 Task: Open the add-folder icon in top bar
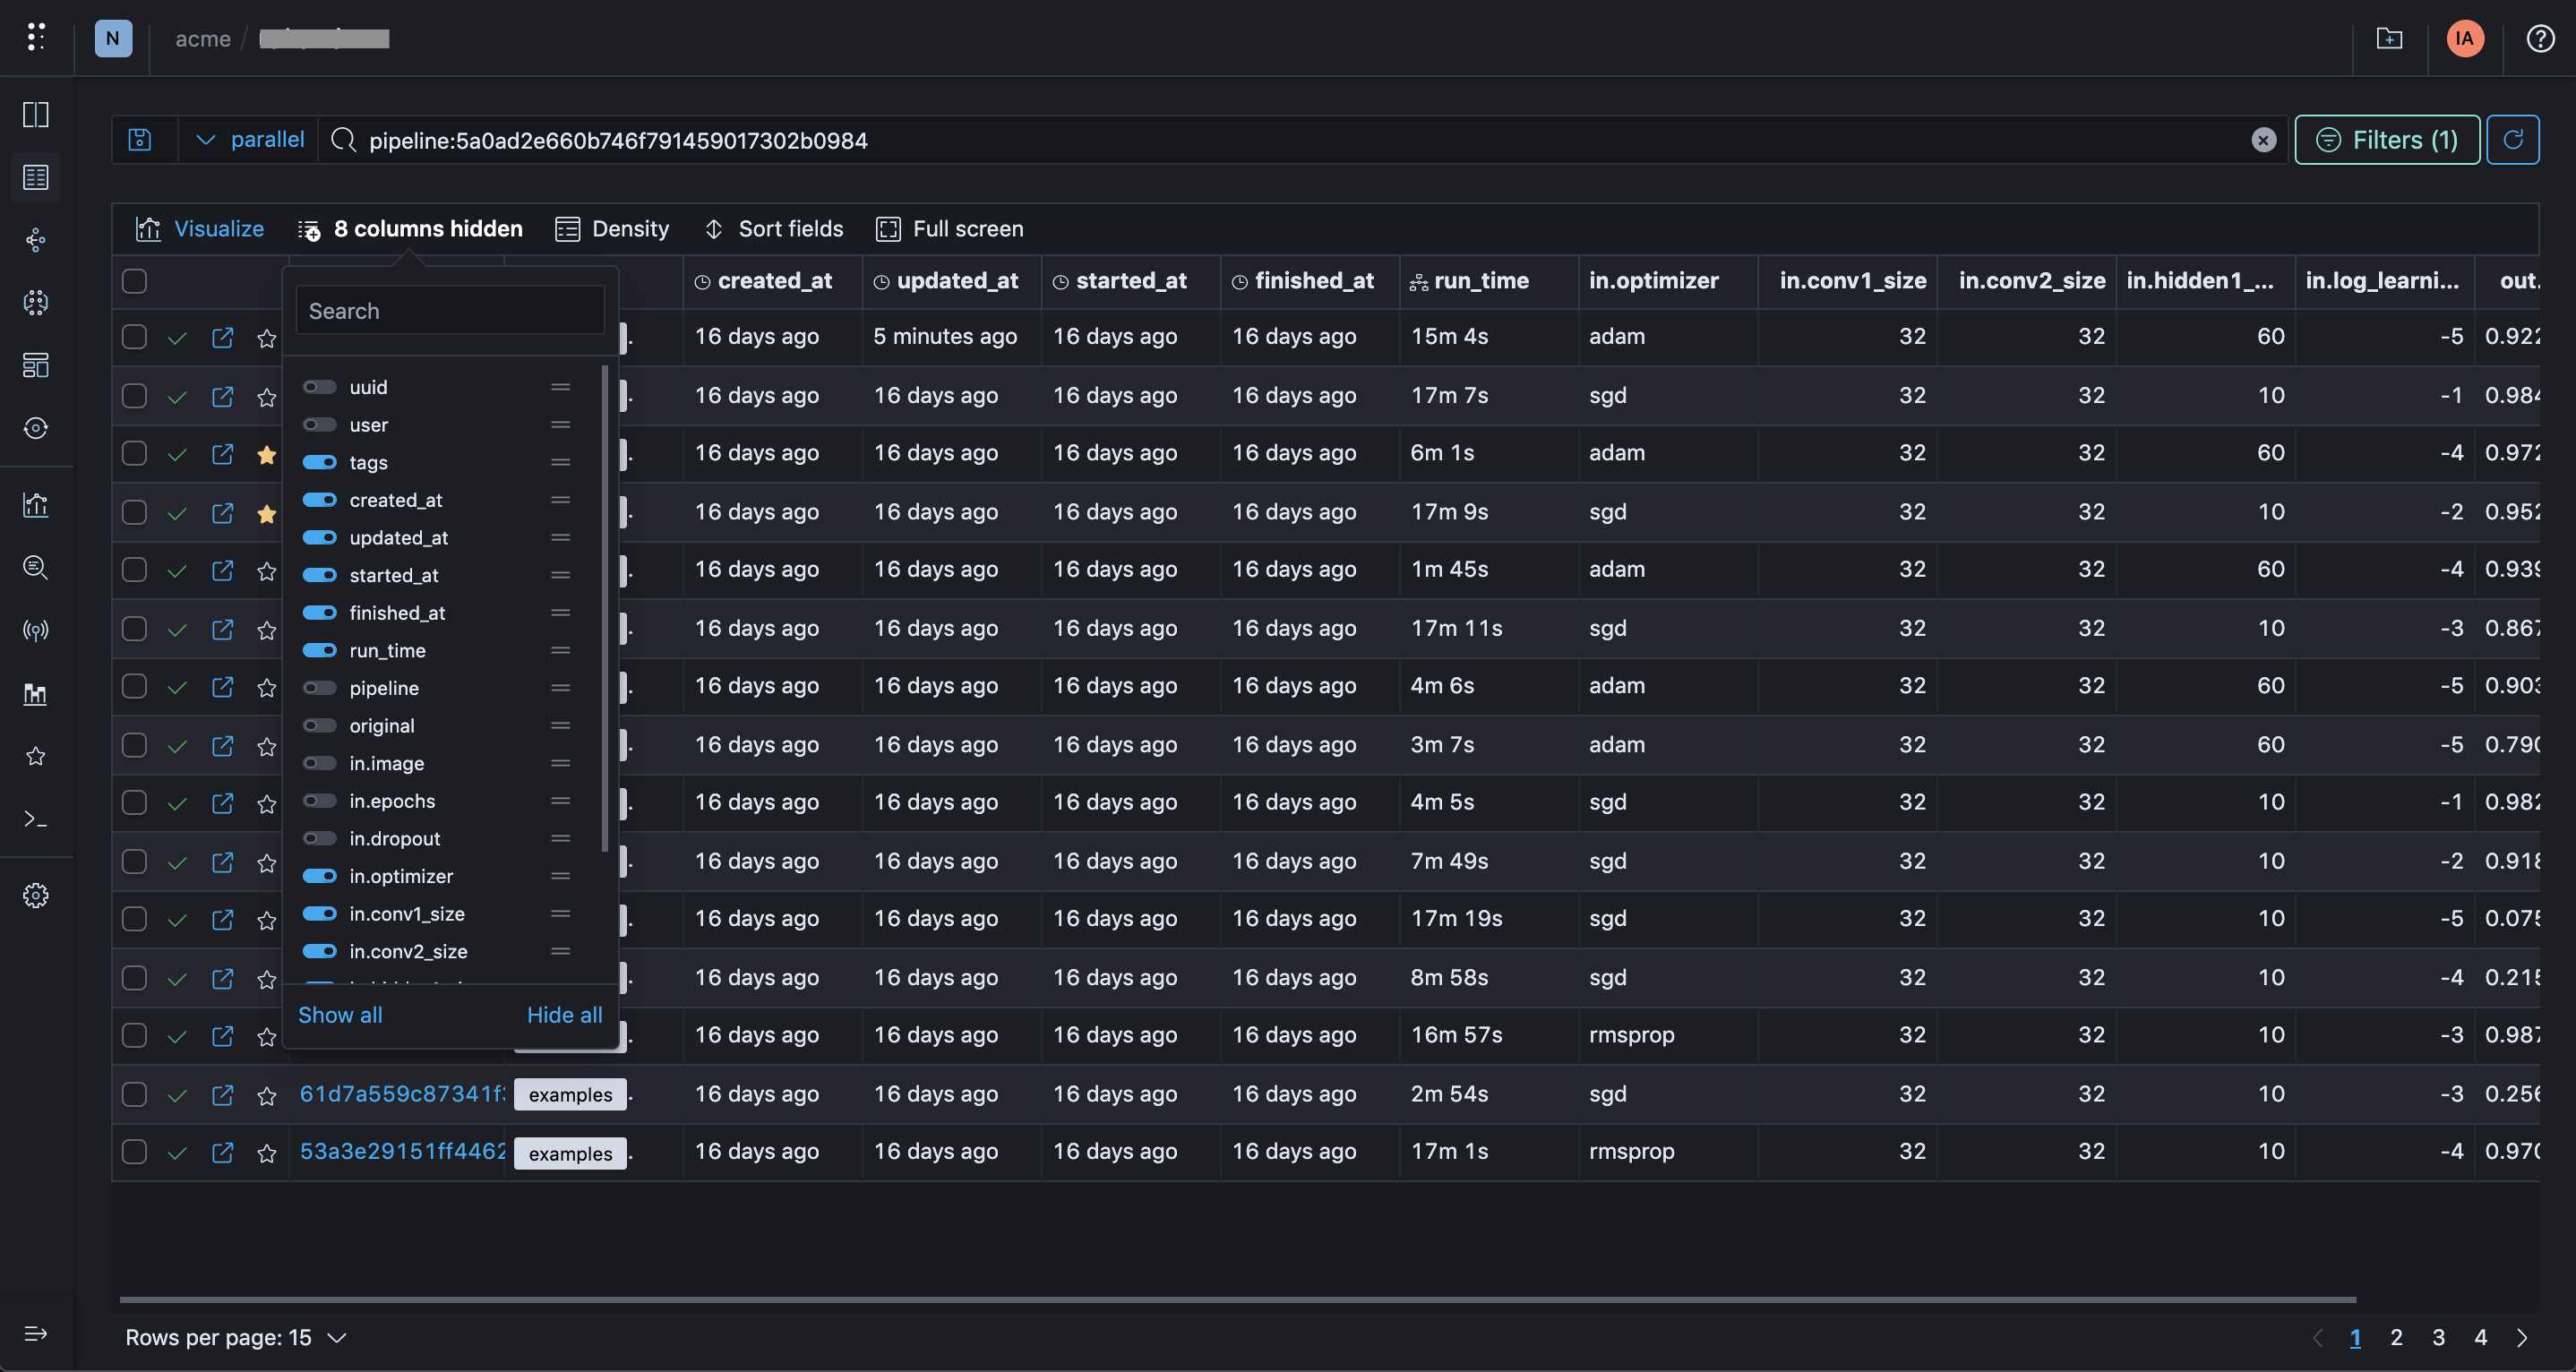click(2389, 38)
